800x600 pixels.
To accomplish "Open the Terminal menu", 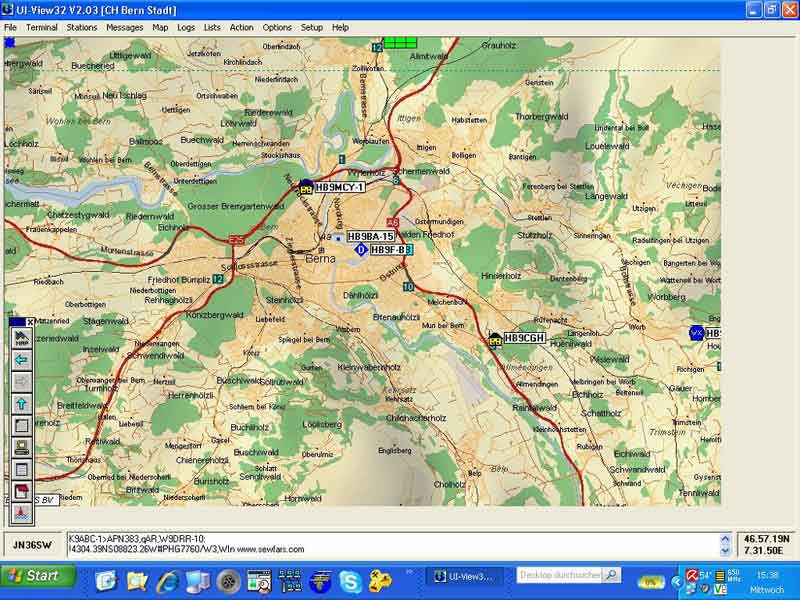I will pos(42,28).
